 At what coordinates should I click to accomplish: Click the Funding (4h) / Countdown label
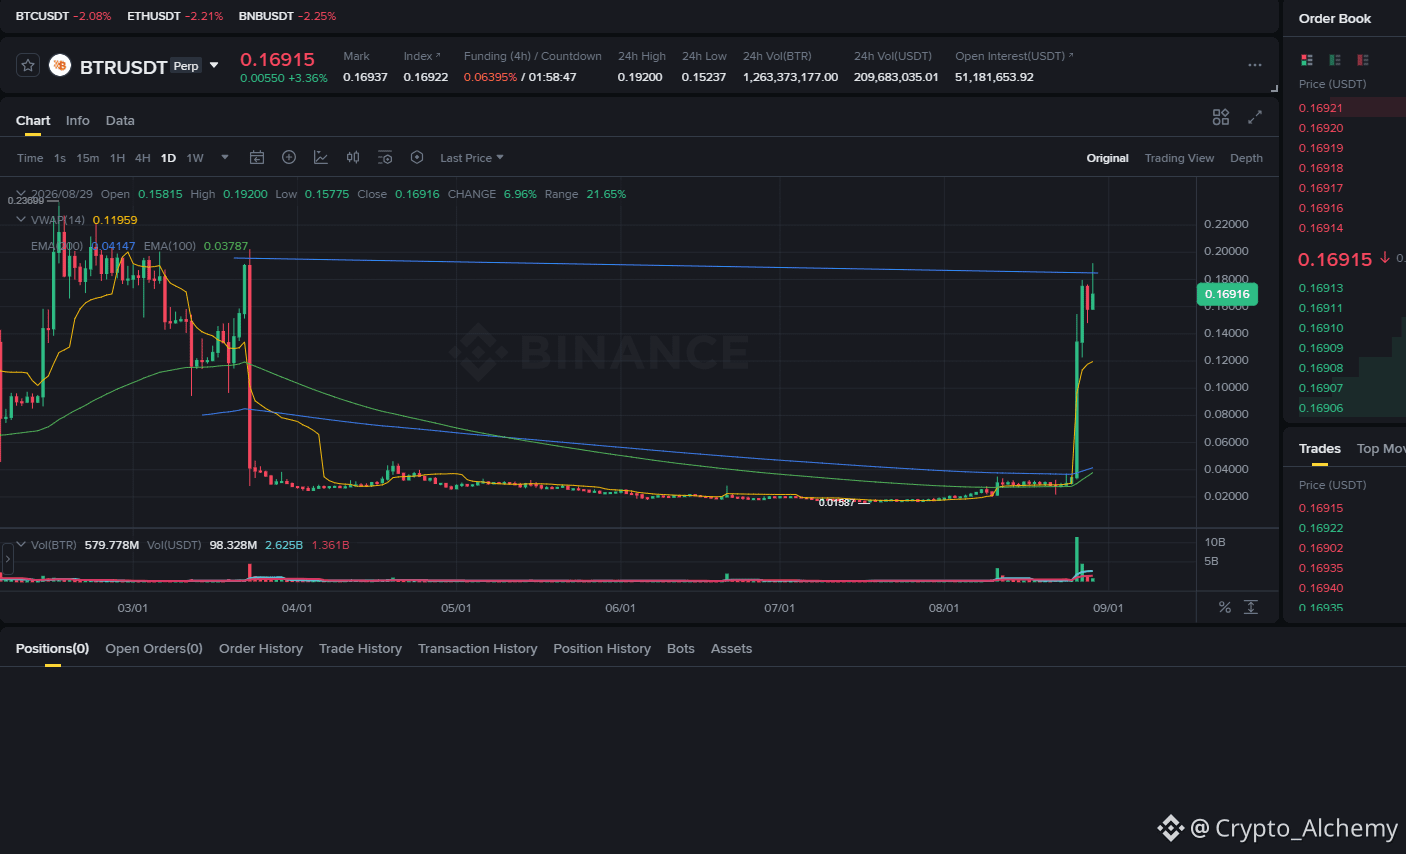[x=533, y=56]
